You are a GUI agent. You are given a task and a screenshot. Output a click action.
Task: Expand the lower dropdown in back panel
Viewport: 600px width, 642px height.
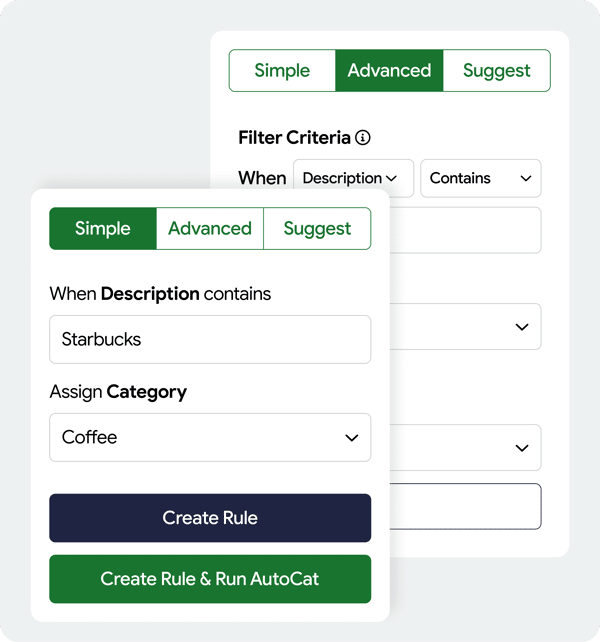tap(465, 448)
